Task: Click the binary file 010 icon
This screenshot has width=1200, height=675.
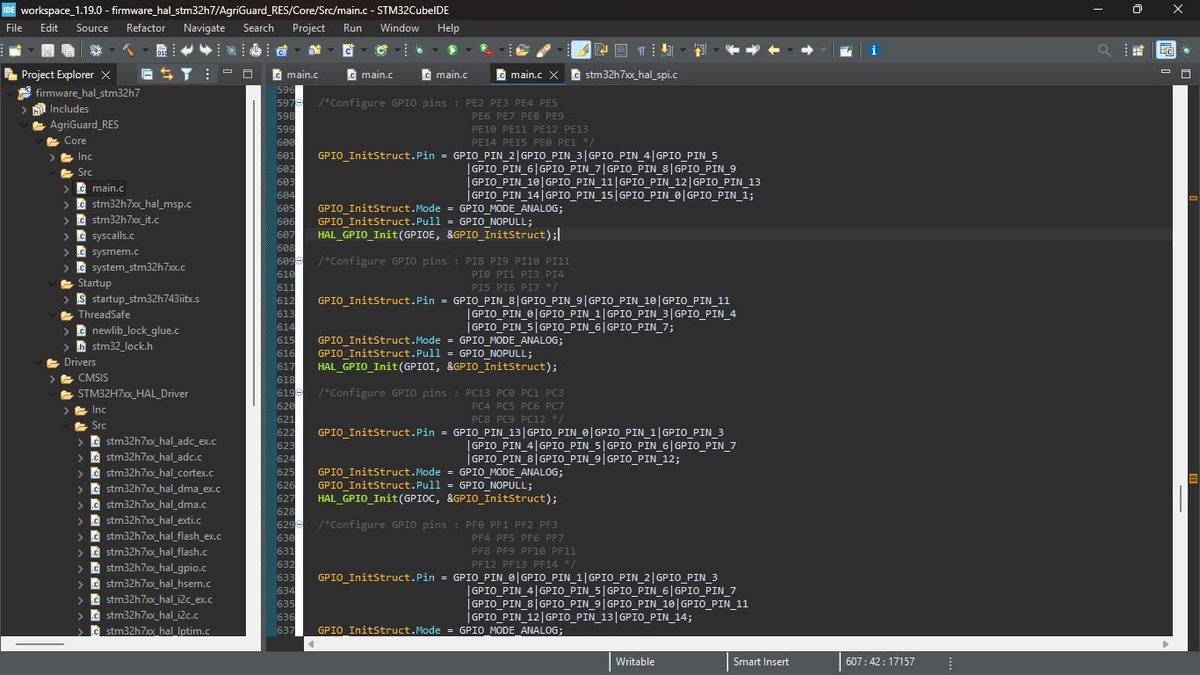Action: click(x=162, y=50)
